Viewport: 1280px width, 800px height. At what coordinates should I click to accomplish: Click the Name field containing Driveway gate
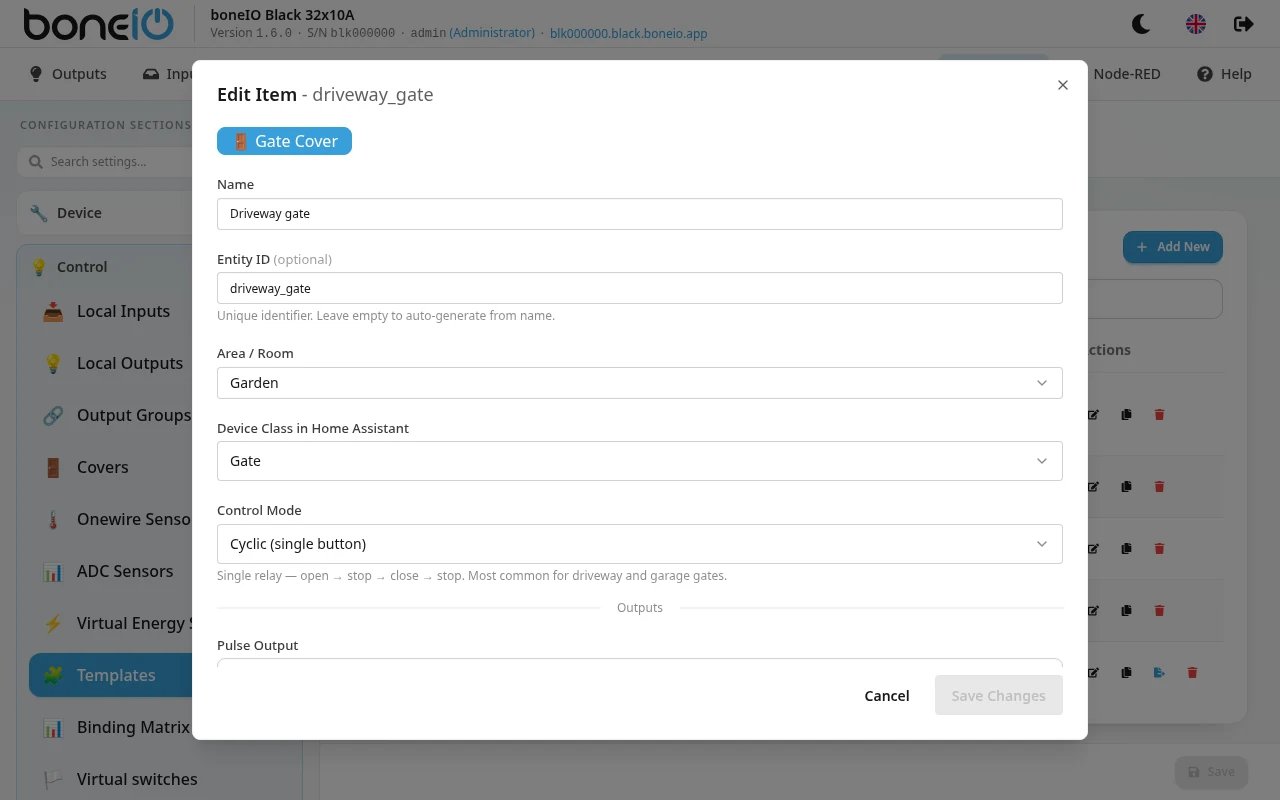pos(639,214)
